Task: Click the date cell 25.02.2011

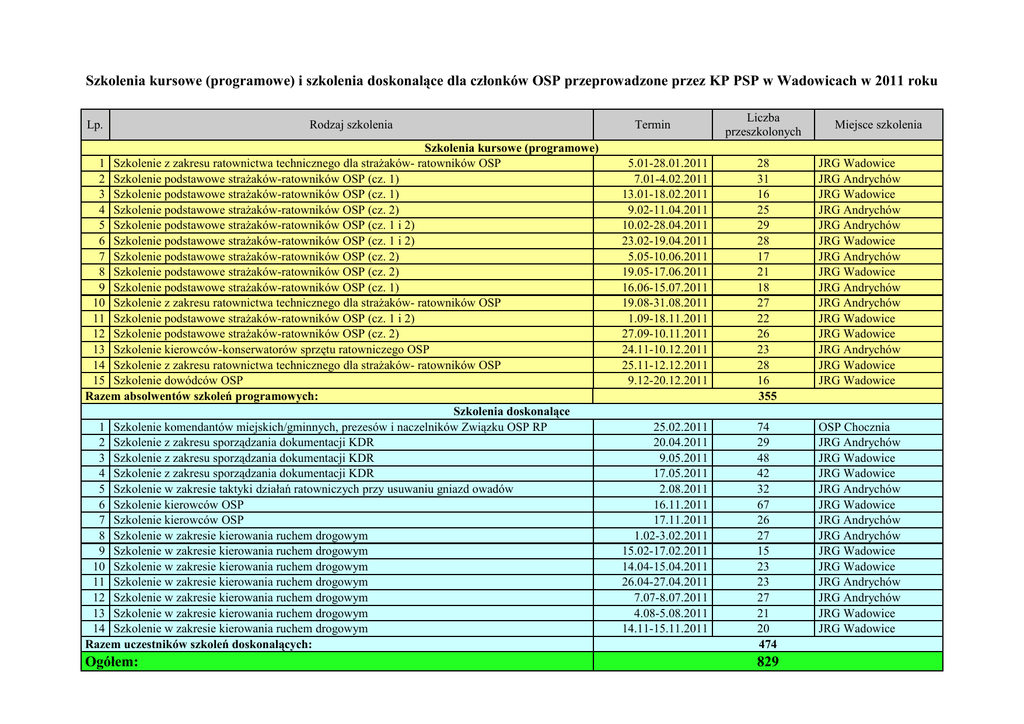Action: 680,427
